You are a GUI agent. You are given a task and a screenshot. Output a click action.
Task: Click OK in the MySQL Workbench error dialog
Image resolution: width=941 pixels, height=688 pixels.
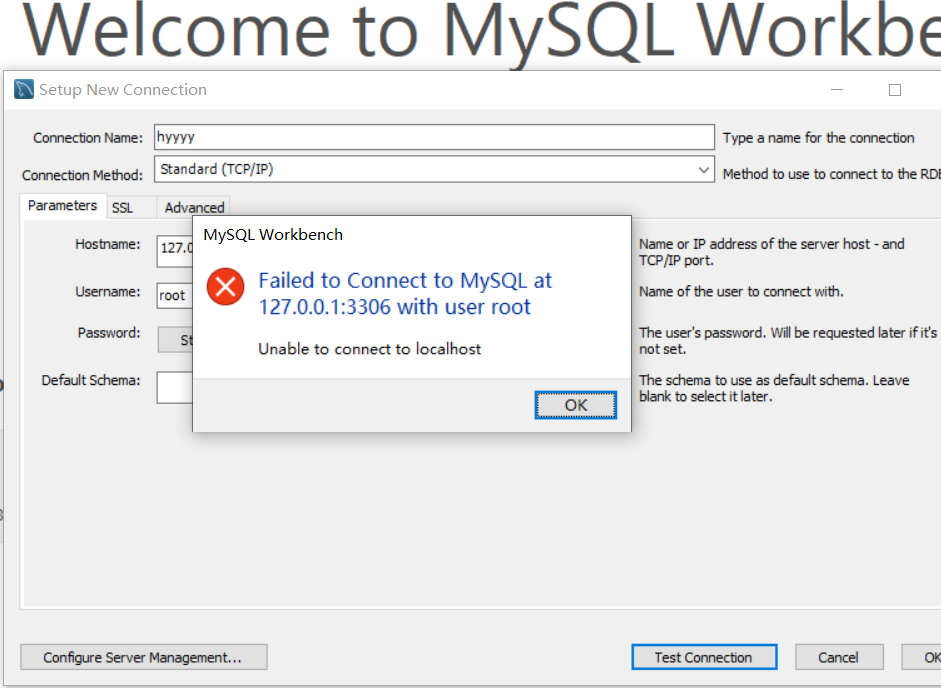pos(576,405)
